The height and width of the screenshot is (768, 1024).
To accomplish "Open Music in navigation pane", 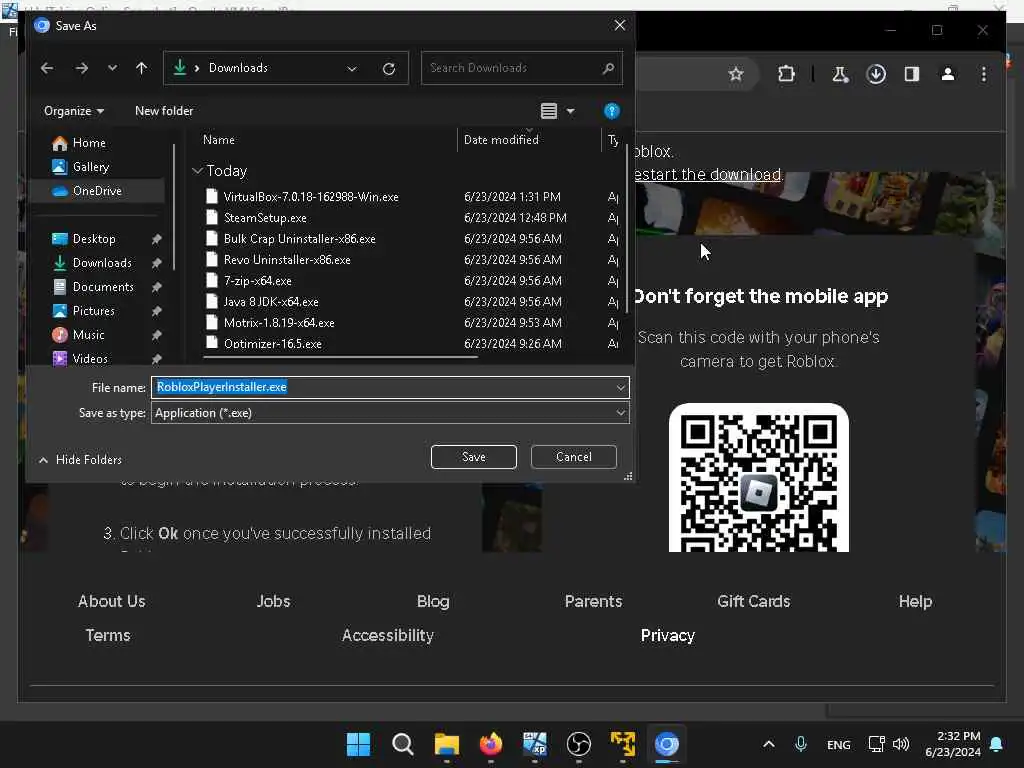I will coord(88,335).
